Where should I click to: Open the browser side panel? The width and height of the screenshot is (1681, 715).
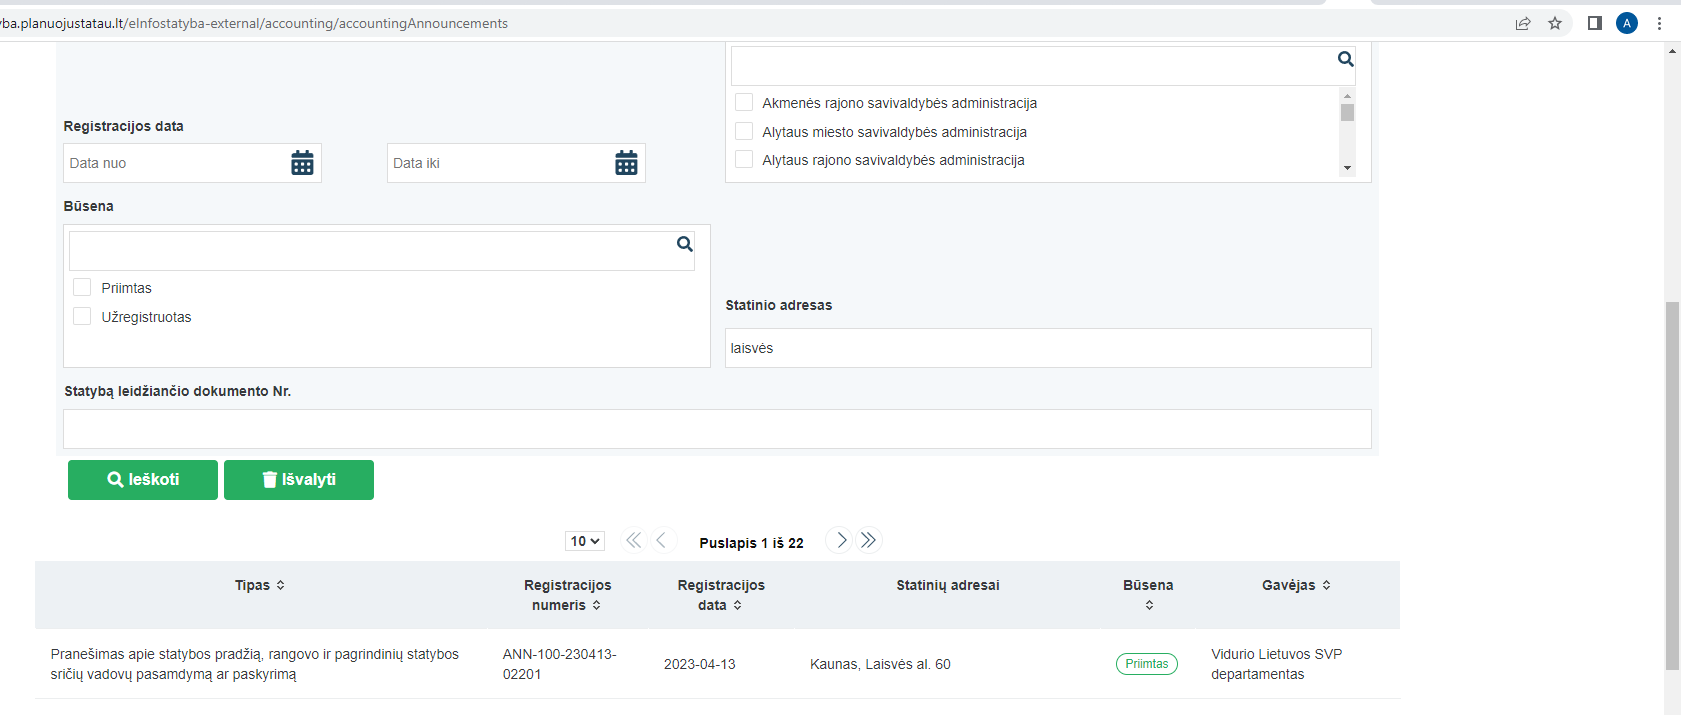pos(1595,23)
